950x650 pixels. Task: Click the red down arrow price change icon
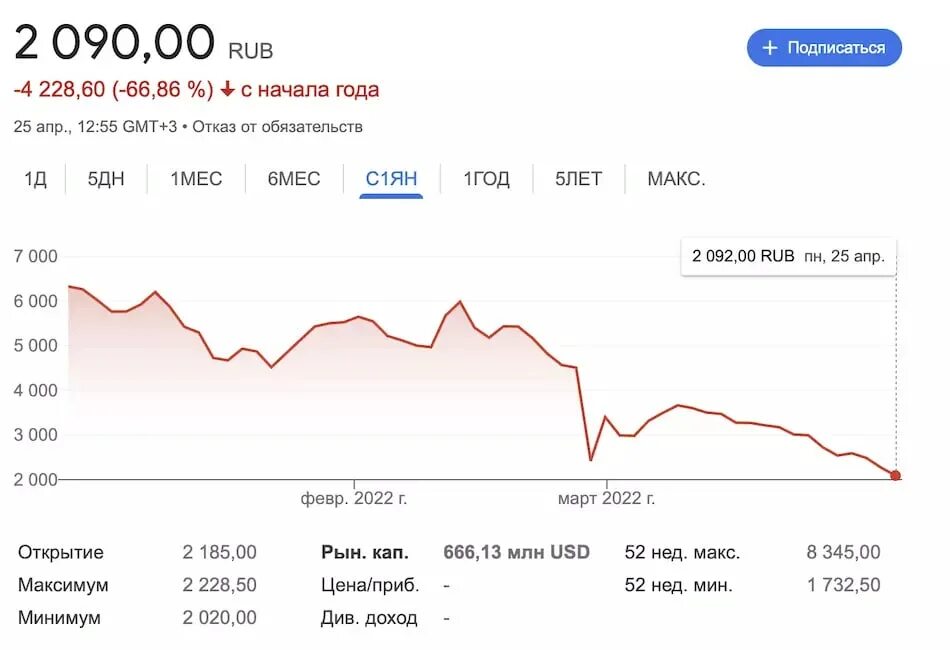tap(227, 90)
